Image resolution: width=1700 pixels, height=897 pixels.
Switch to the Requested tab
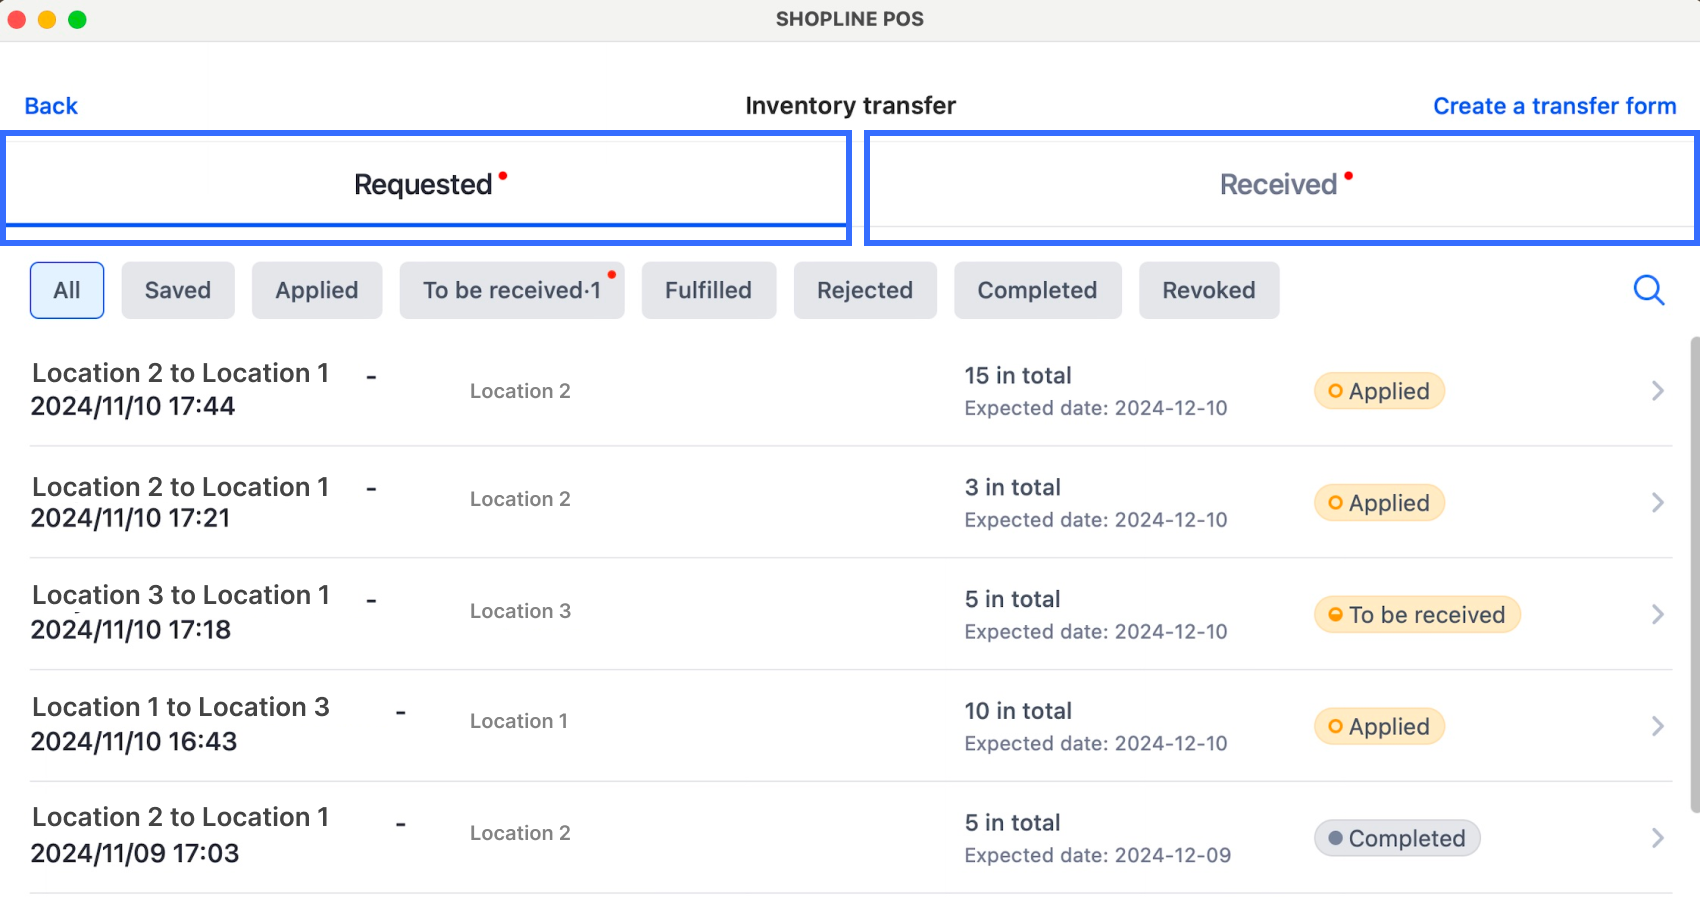click(x=427, y=185)
